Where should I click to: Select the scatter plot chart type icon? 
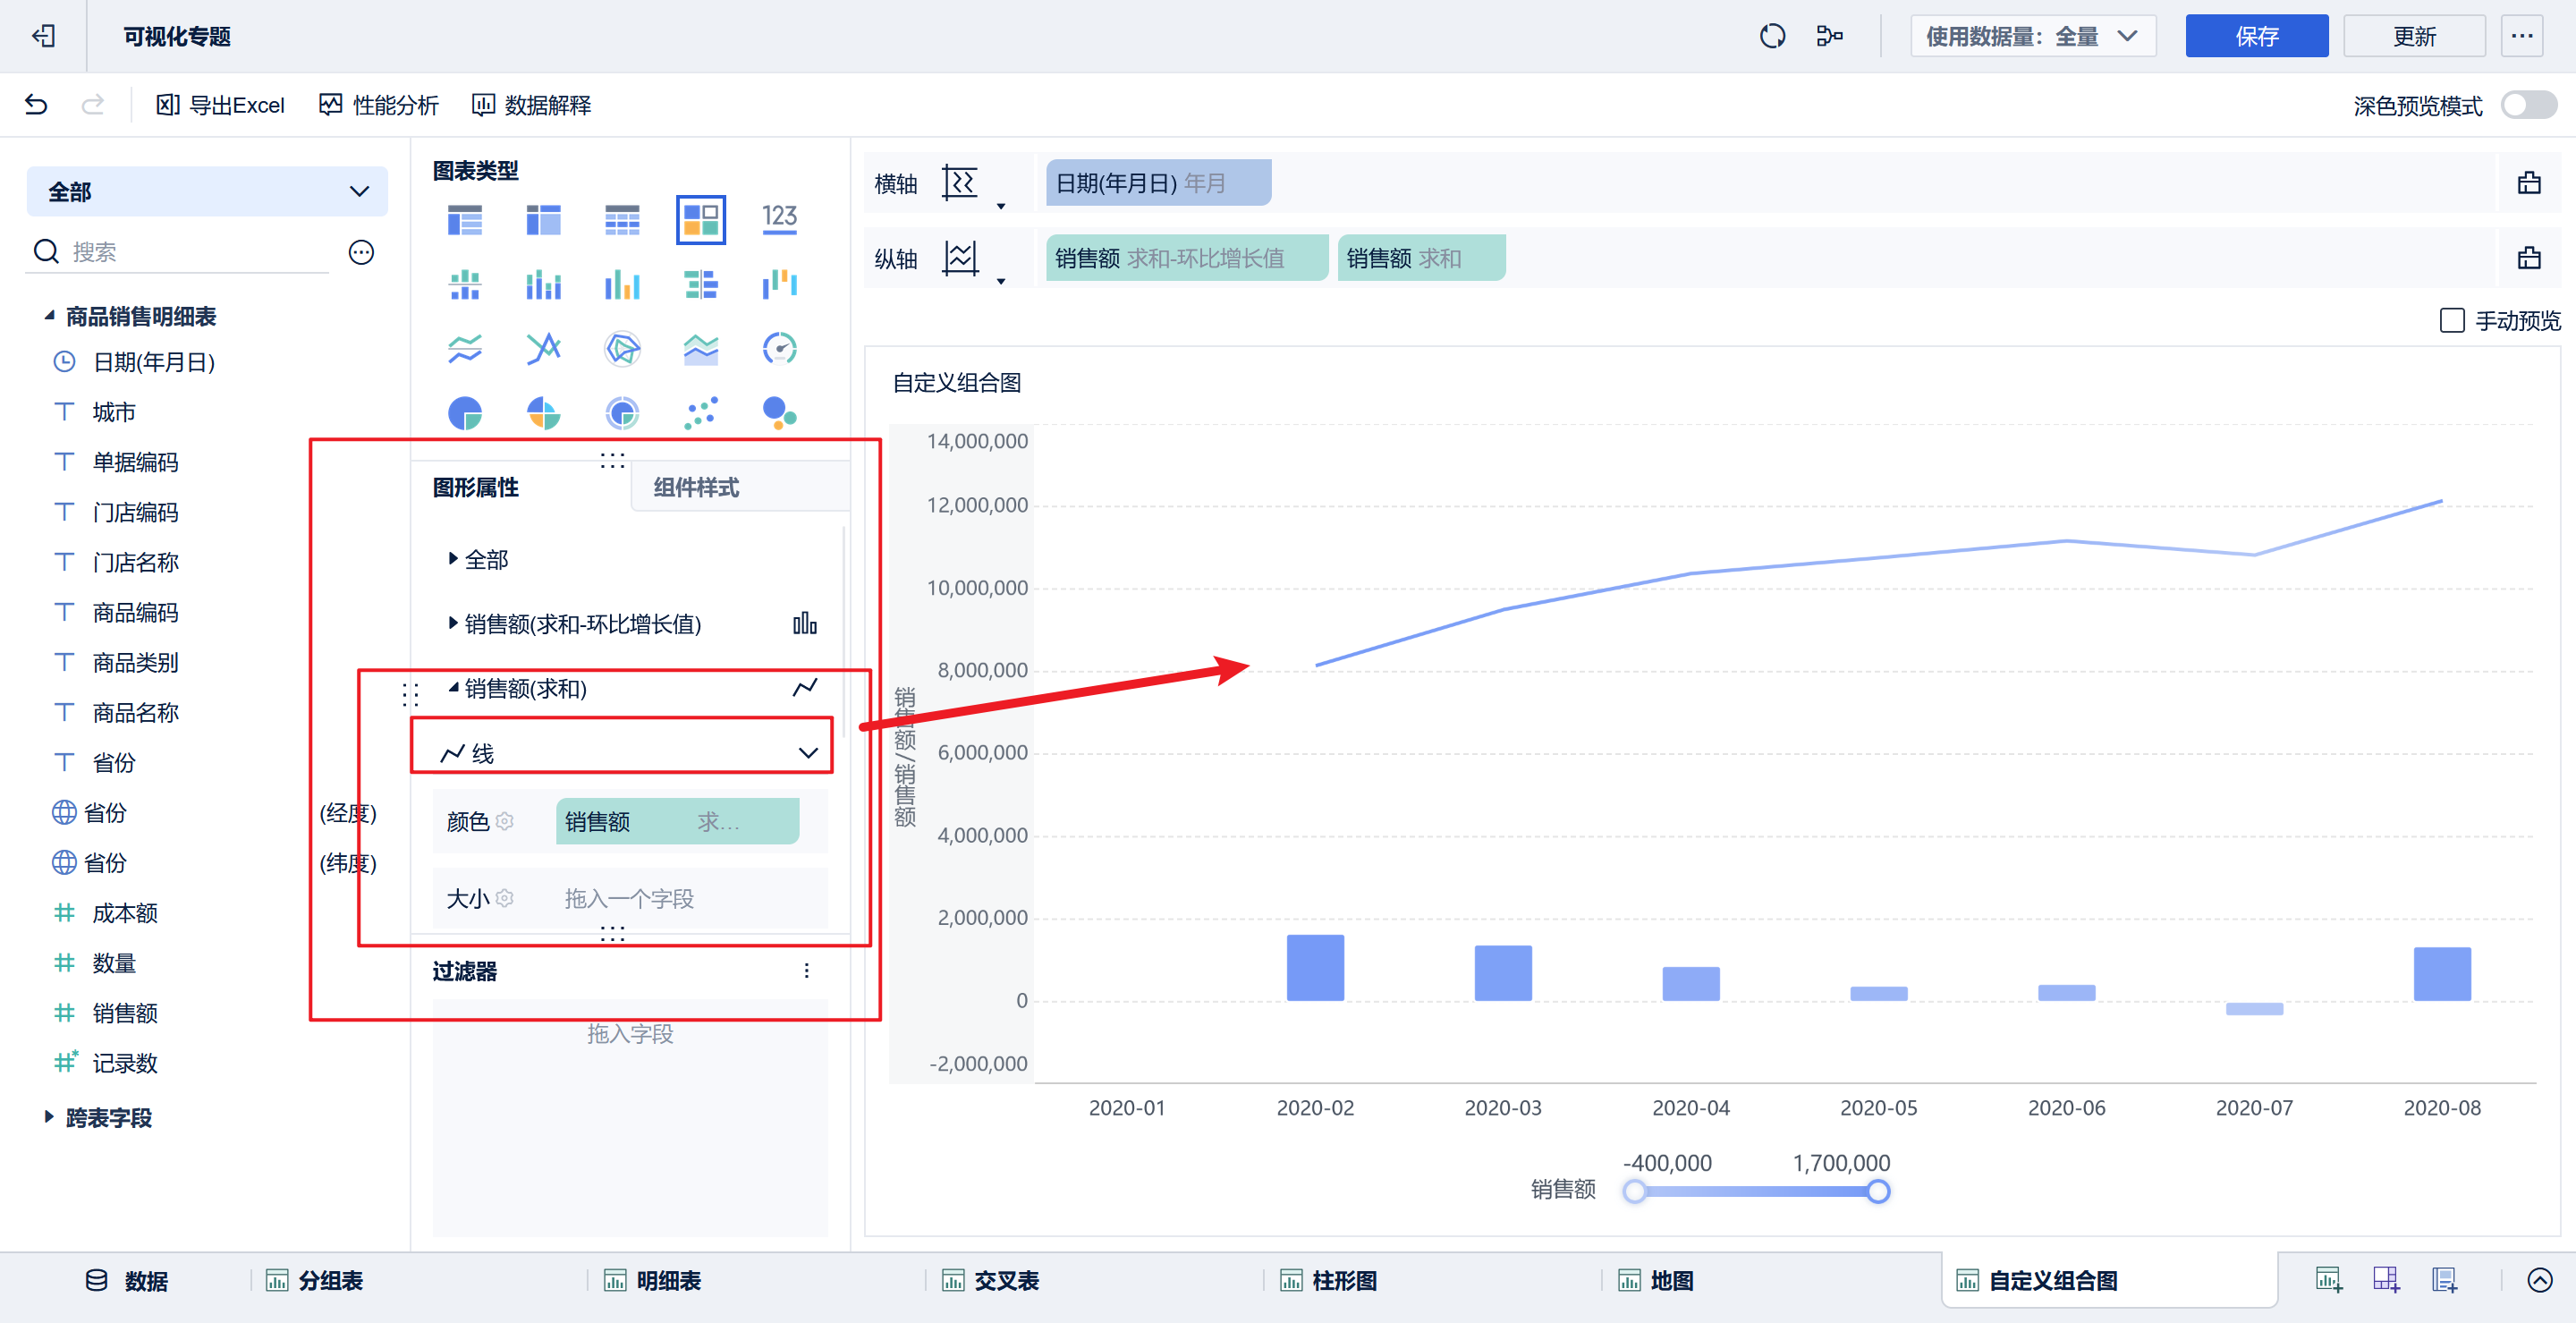coord(700,413)
